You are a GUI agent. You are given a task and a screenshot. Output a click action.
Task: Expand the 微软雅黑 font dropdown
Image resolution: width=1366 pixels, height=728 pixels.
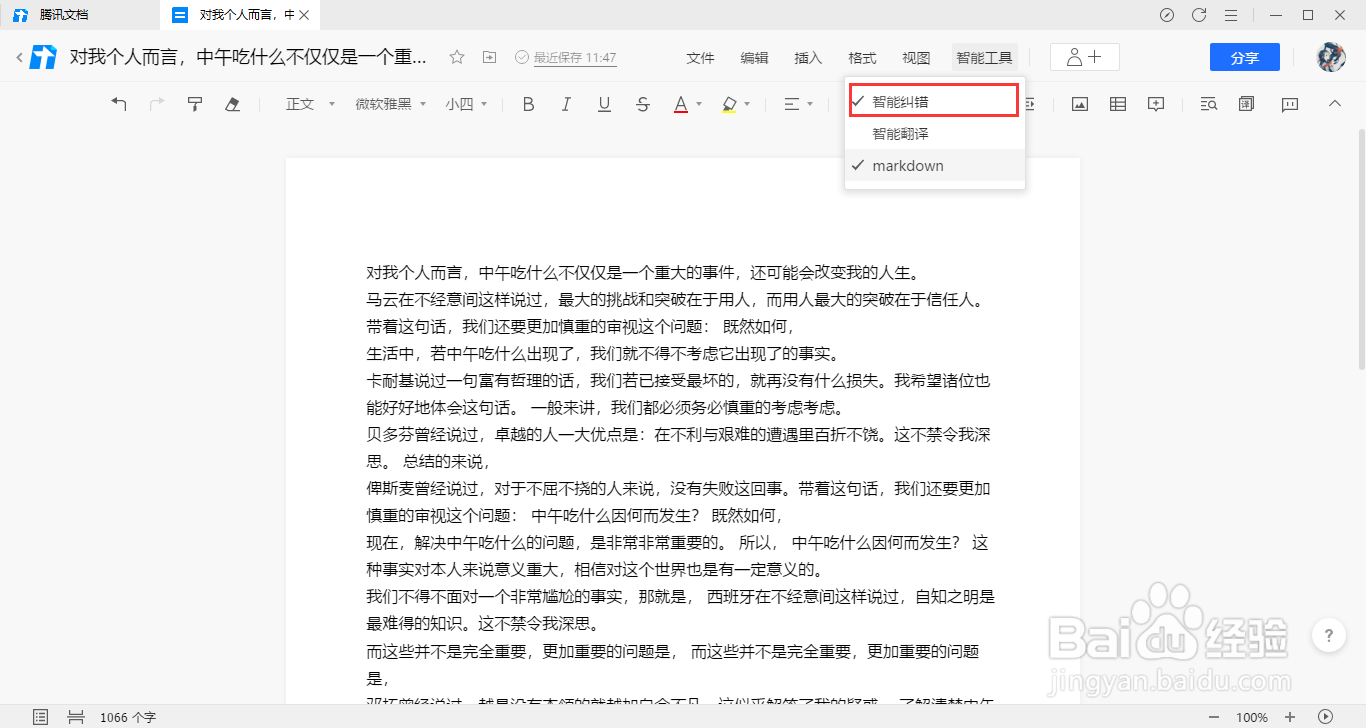(x=391, y=104)
